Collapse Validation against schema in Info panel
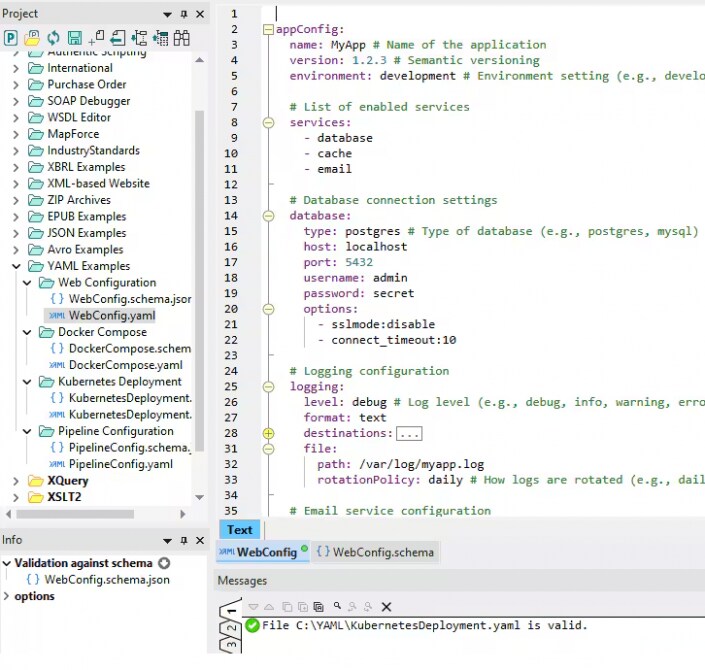 [6, 563]
